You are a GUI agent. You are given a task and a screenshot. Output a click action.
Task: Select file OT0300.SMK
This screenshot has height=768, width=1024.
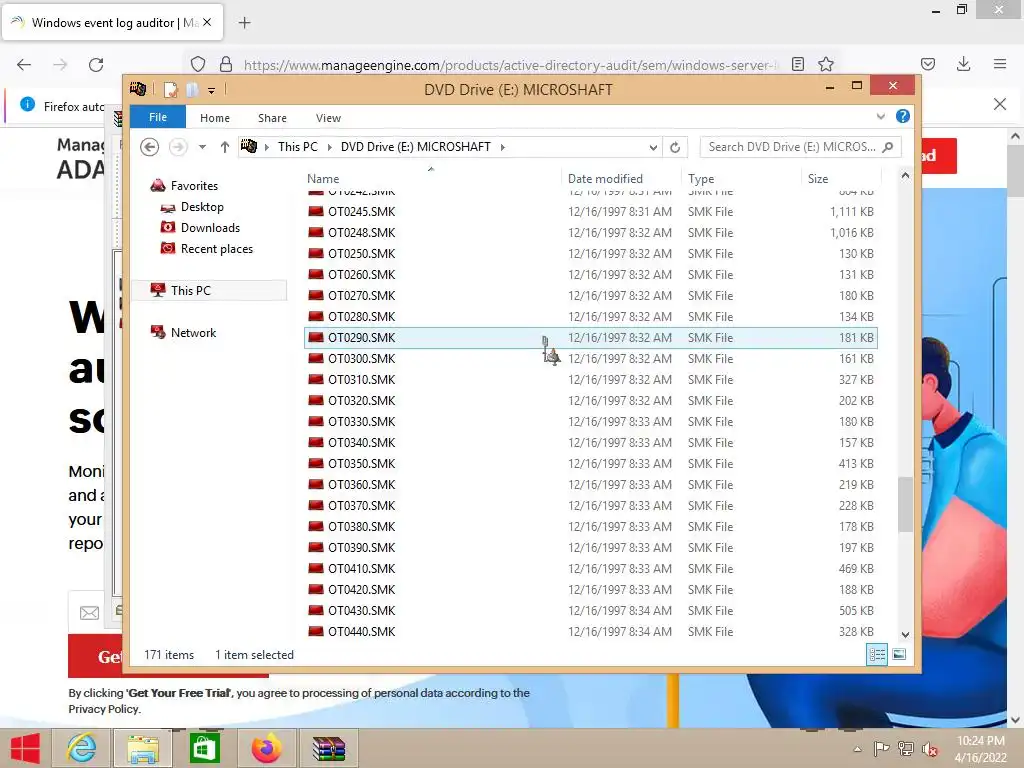[590, 359]
